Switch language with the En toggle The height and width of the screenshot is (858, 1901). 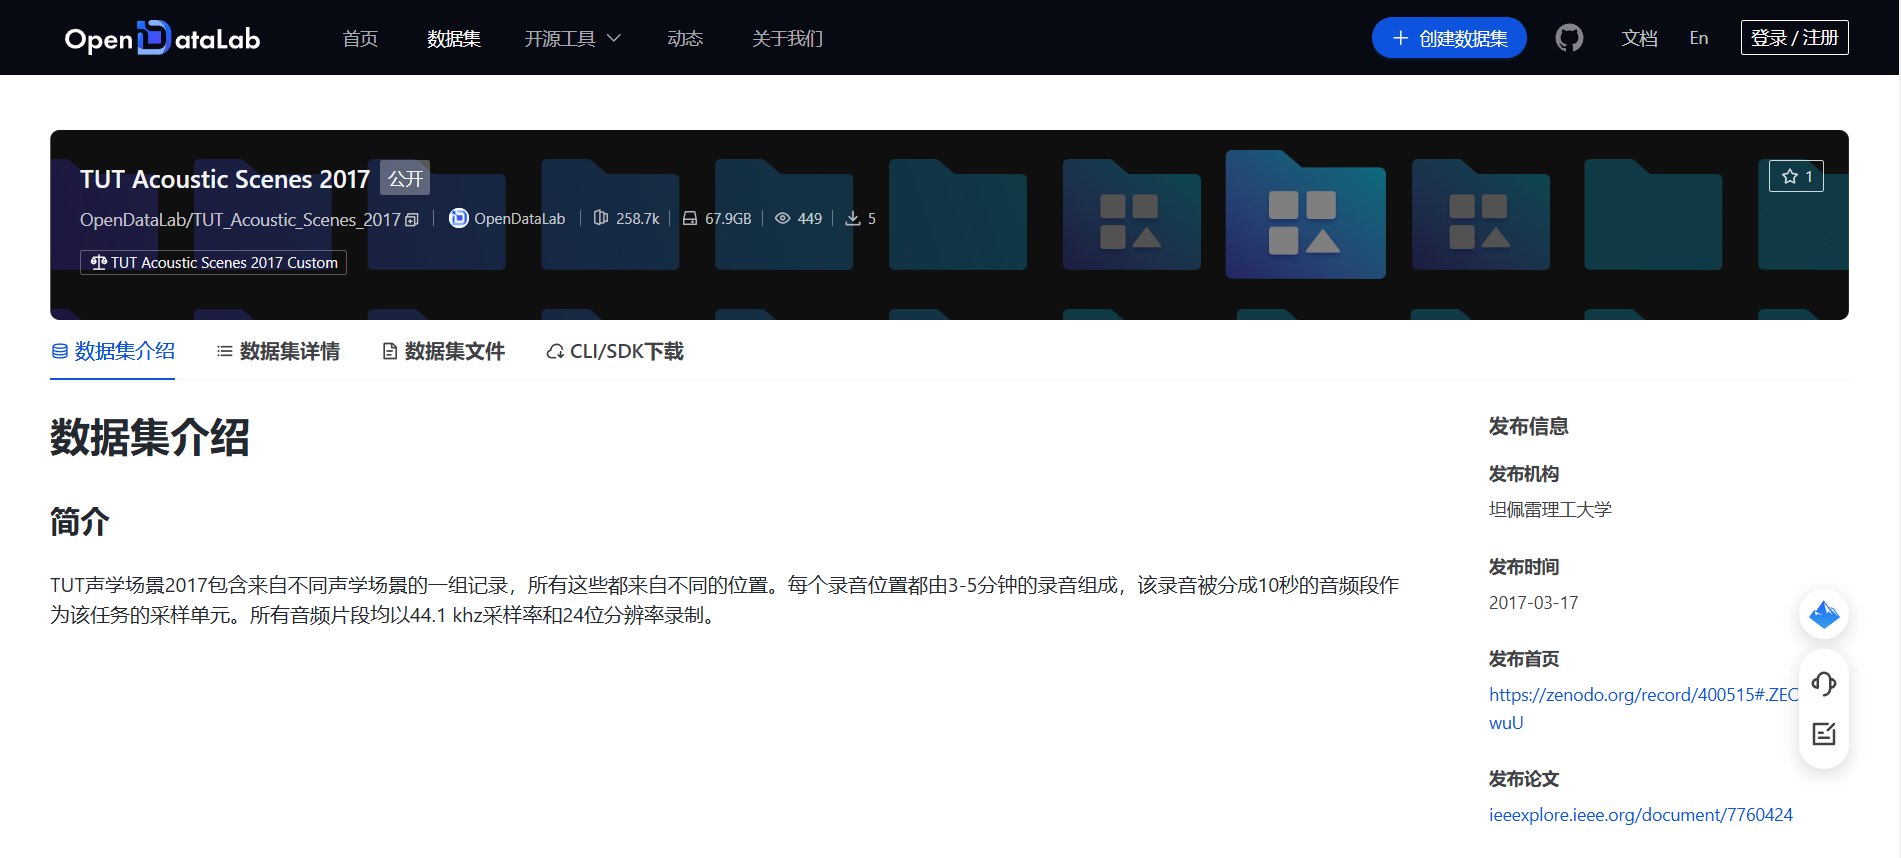(x=1699, y=38)
